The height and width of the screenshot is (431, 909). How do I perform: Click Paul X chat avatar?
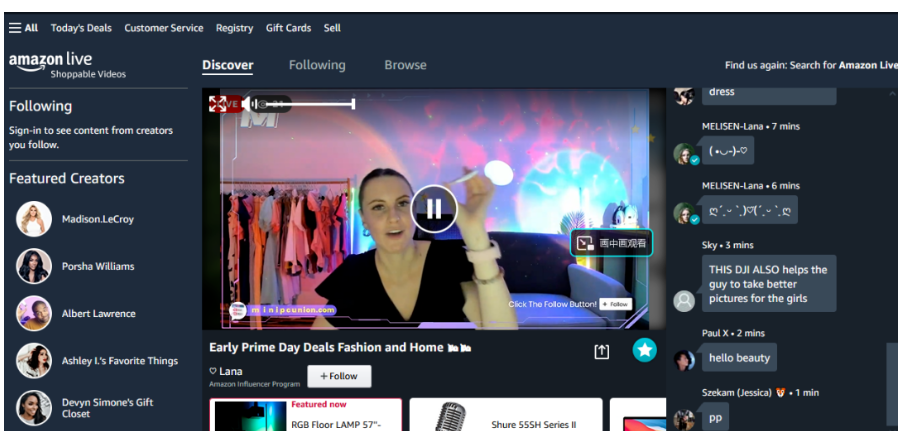[x=684, y=360]
